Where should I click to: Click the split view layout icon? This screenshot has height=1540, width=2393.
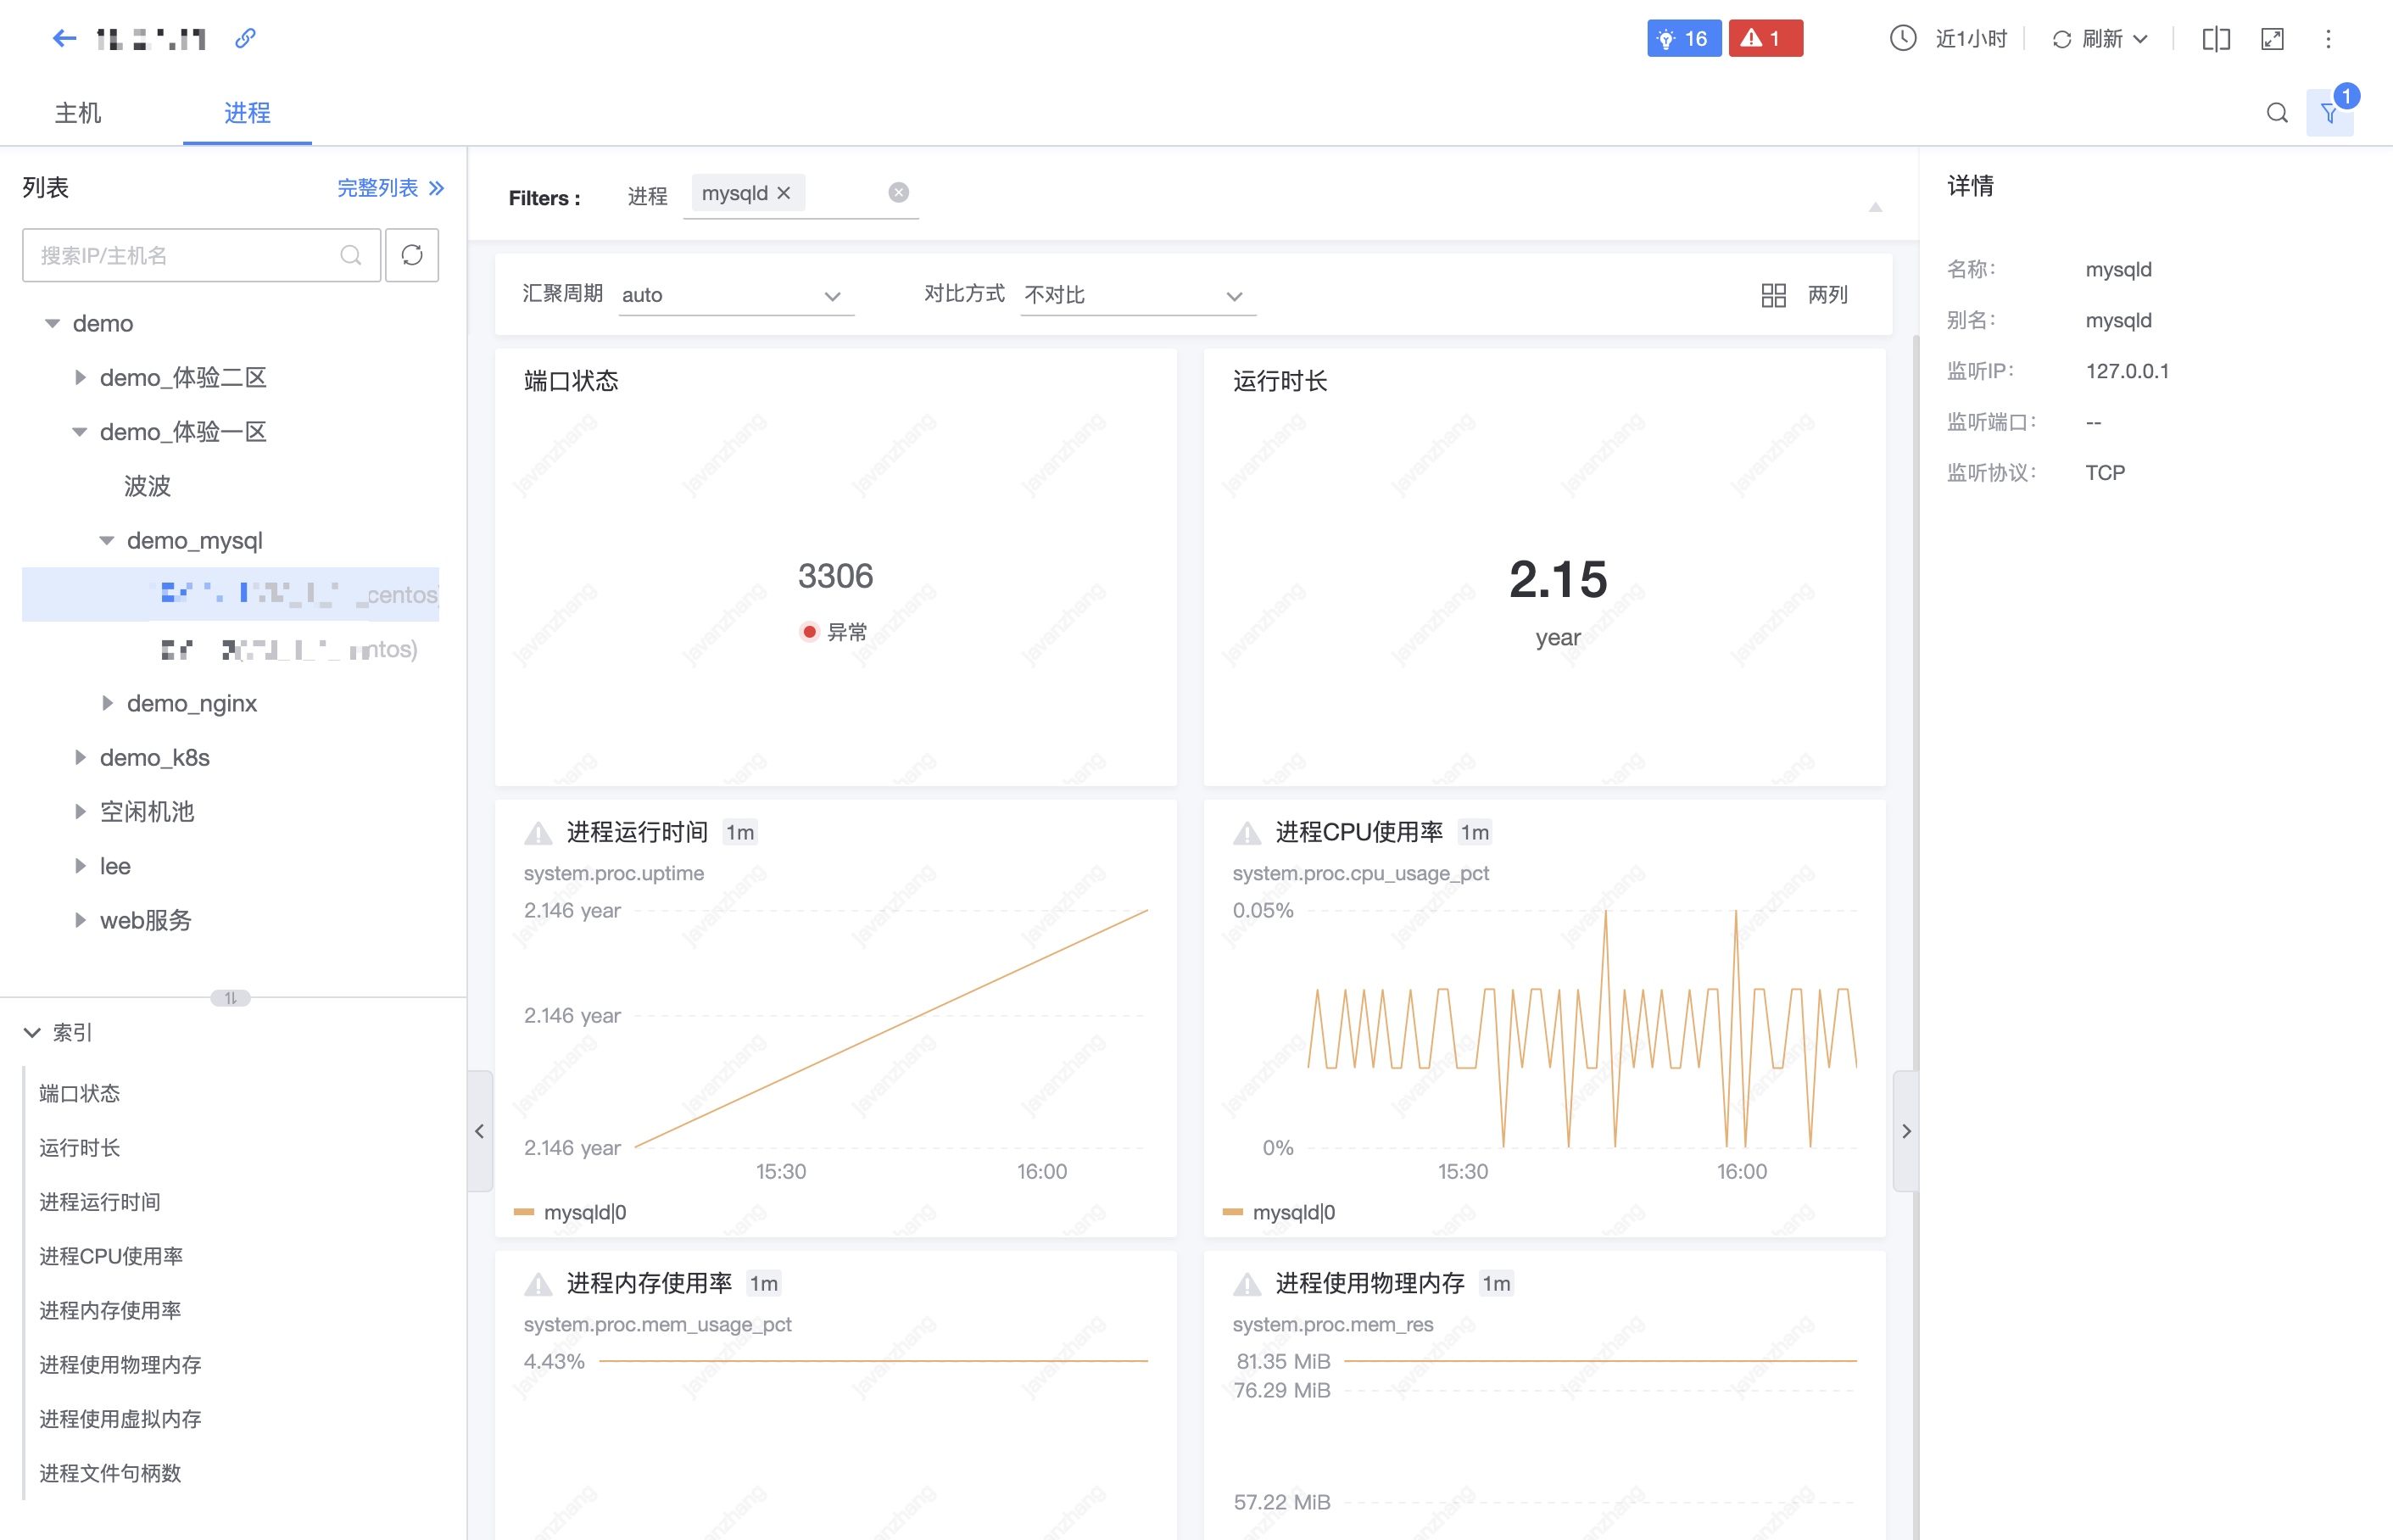click(x=2215, y=39)
